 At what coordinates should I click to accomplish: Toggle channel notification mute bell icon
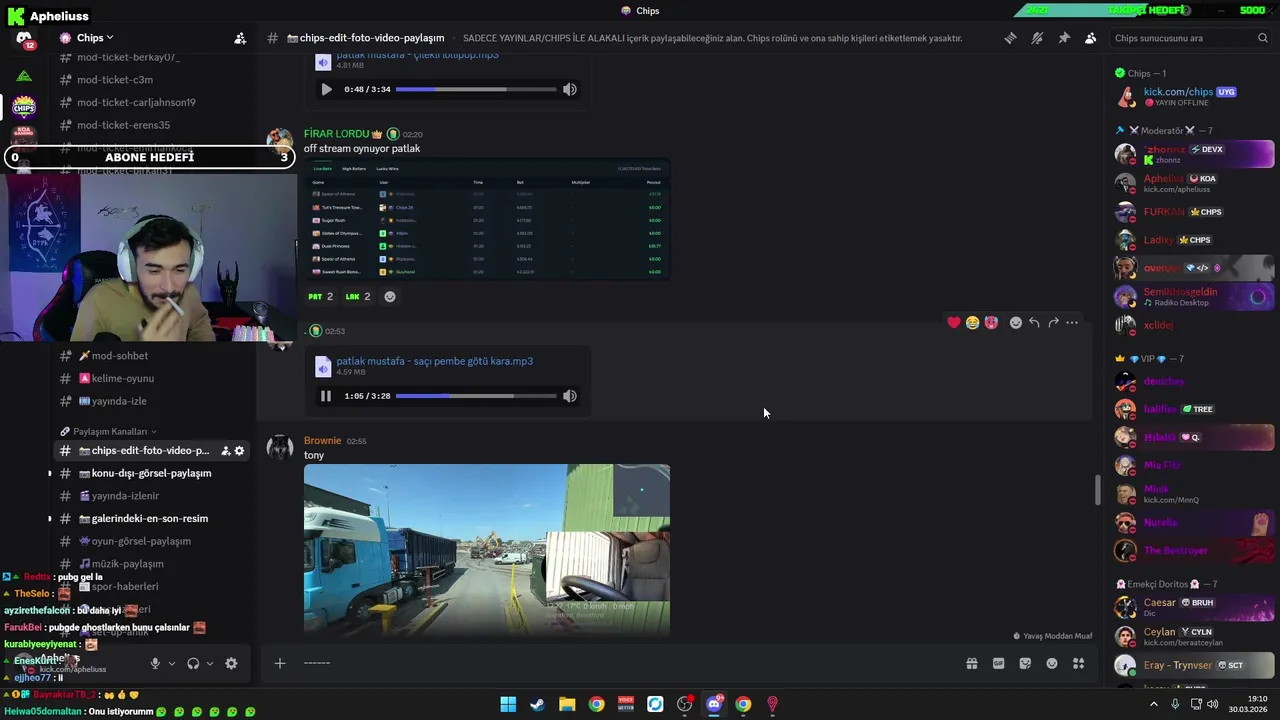pyautogui.click(x=1037, y=38)
